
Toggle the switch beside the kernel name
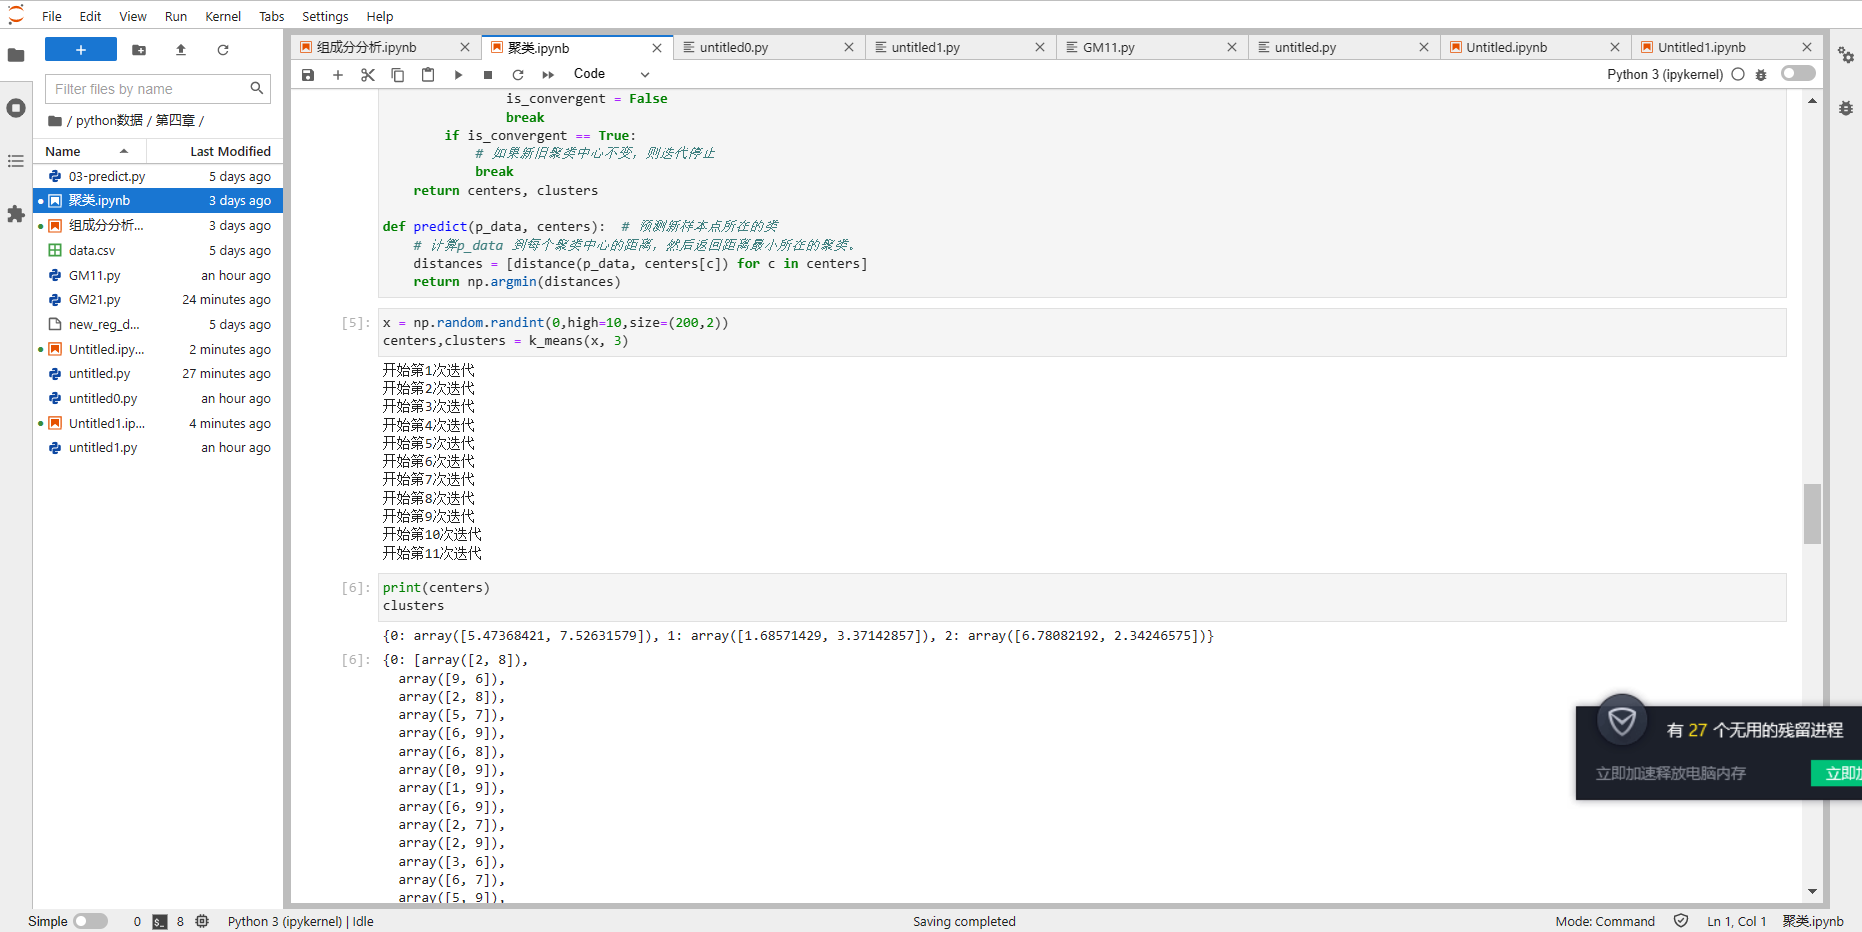coord(1798,73)
